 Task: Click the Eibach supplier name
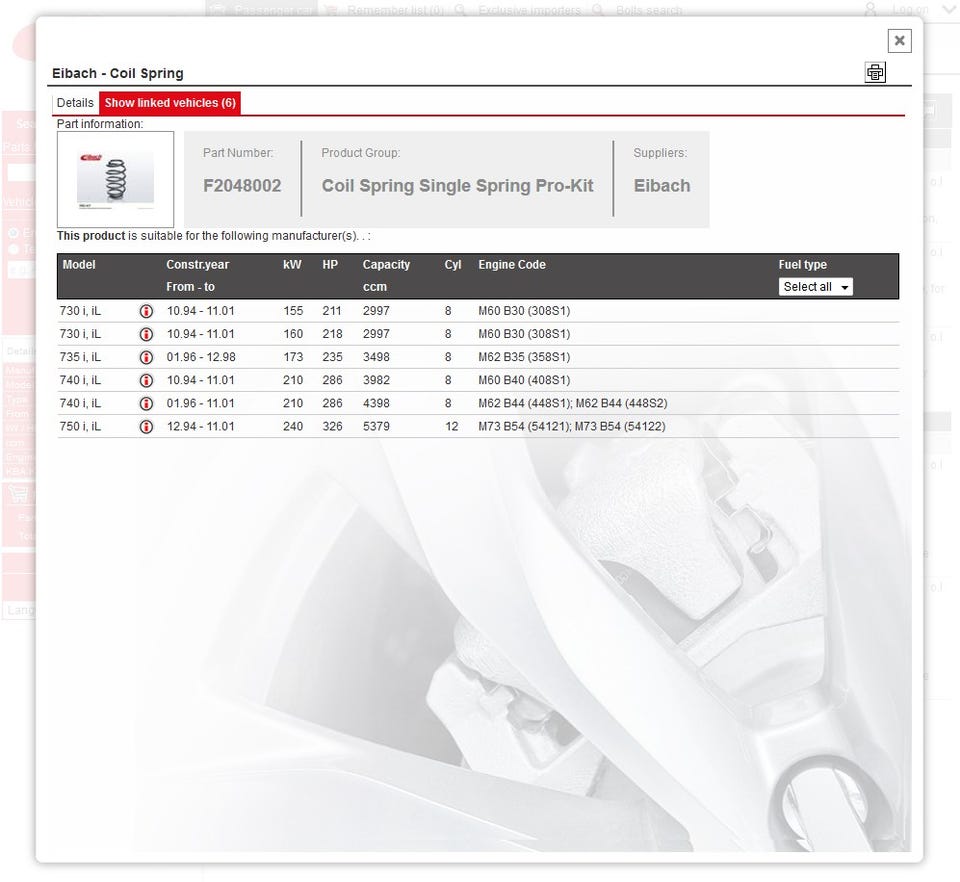pos(662,185)
